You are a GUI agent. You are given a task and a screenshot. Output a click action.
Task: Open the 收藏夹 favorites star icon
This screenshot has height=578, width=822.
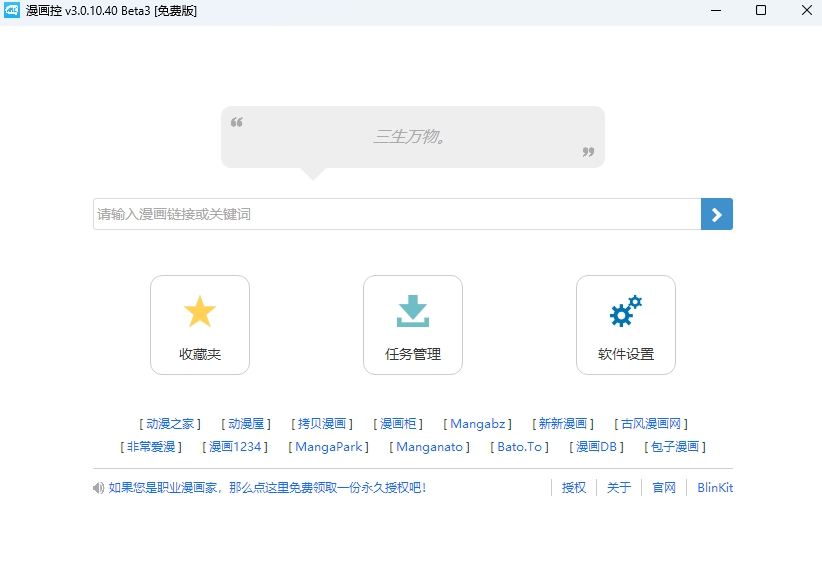[199, 310]
